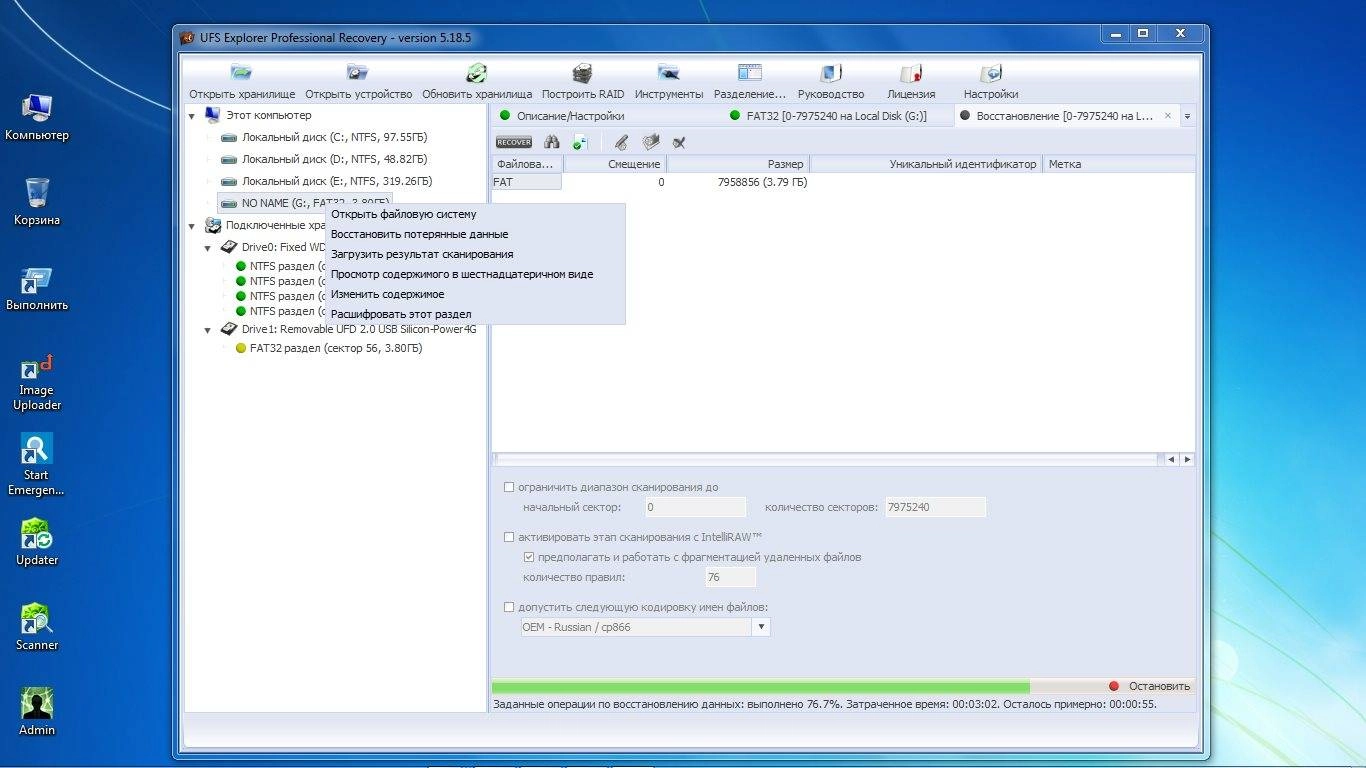
Task: Choose Расшифровать этот раздел menu item
Action: click(x=475, y=314)
